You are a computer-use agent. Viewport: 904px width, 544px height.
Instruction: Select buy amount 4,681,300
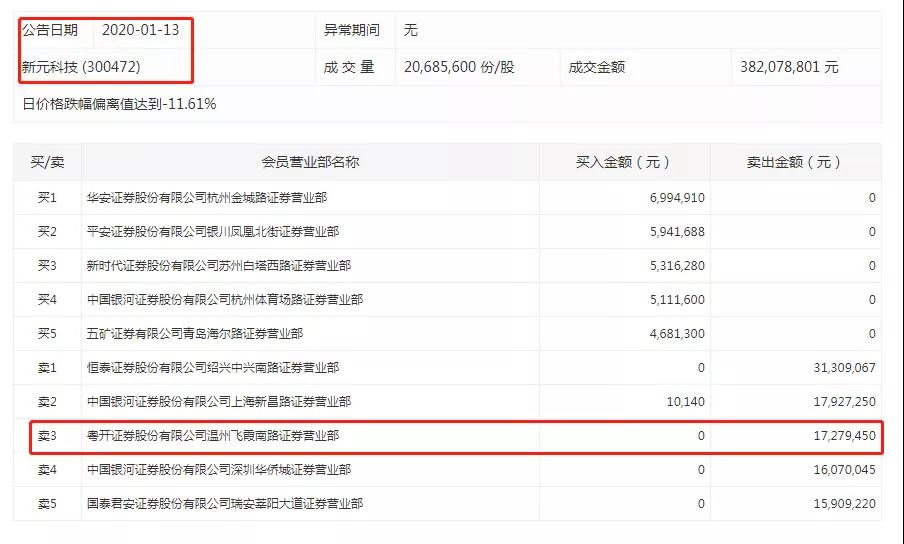tap(677, 334)
